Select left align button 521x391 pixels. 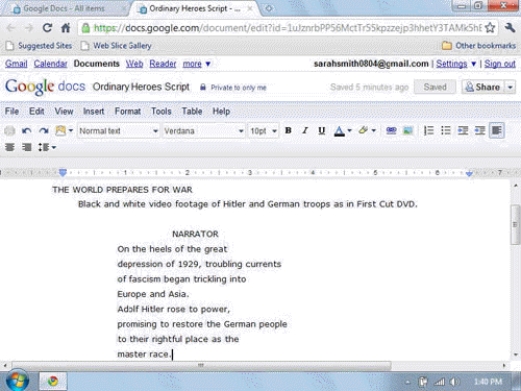point(497,131)
